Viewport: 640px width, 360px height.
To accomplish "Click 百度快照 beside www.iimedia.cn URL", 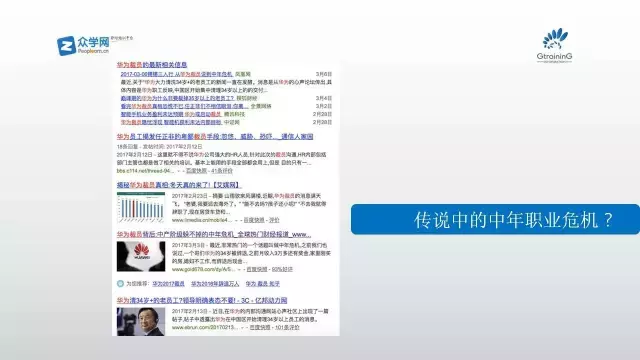I will [x=254, y=220].
